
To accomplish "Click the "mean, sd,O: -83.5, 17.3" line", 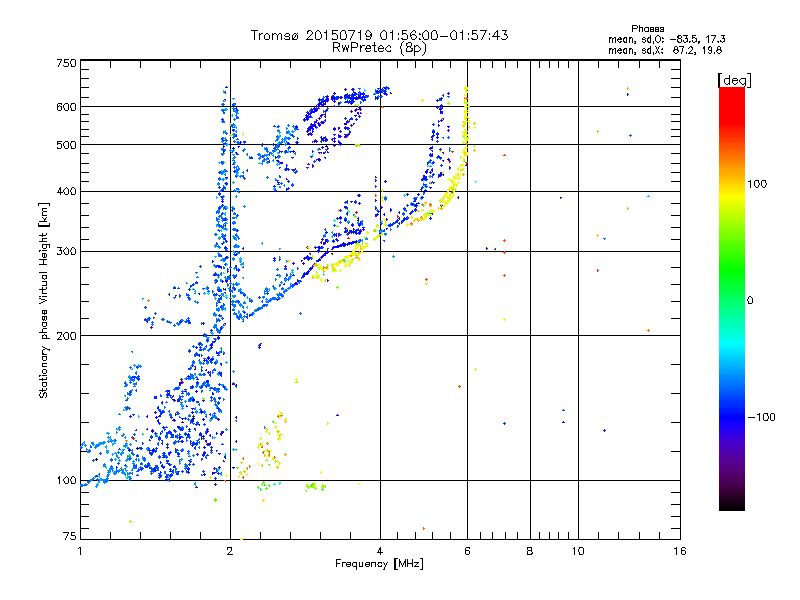I will 666,39.
